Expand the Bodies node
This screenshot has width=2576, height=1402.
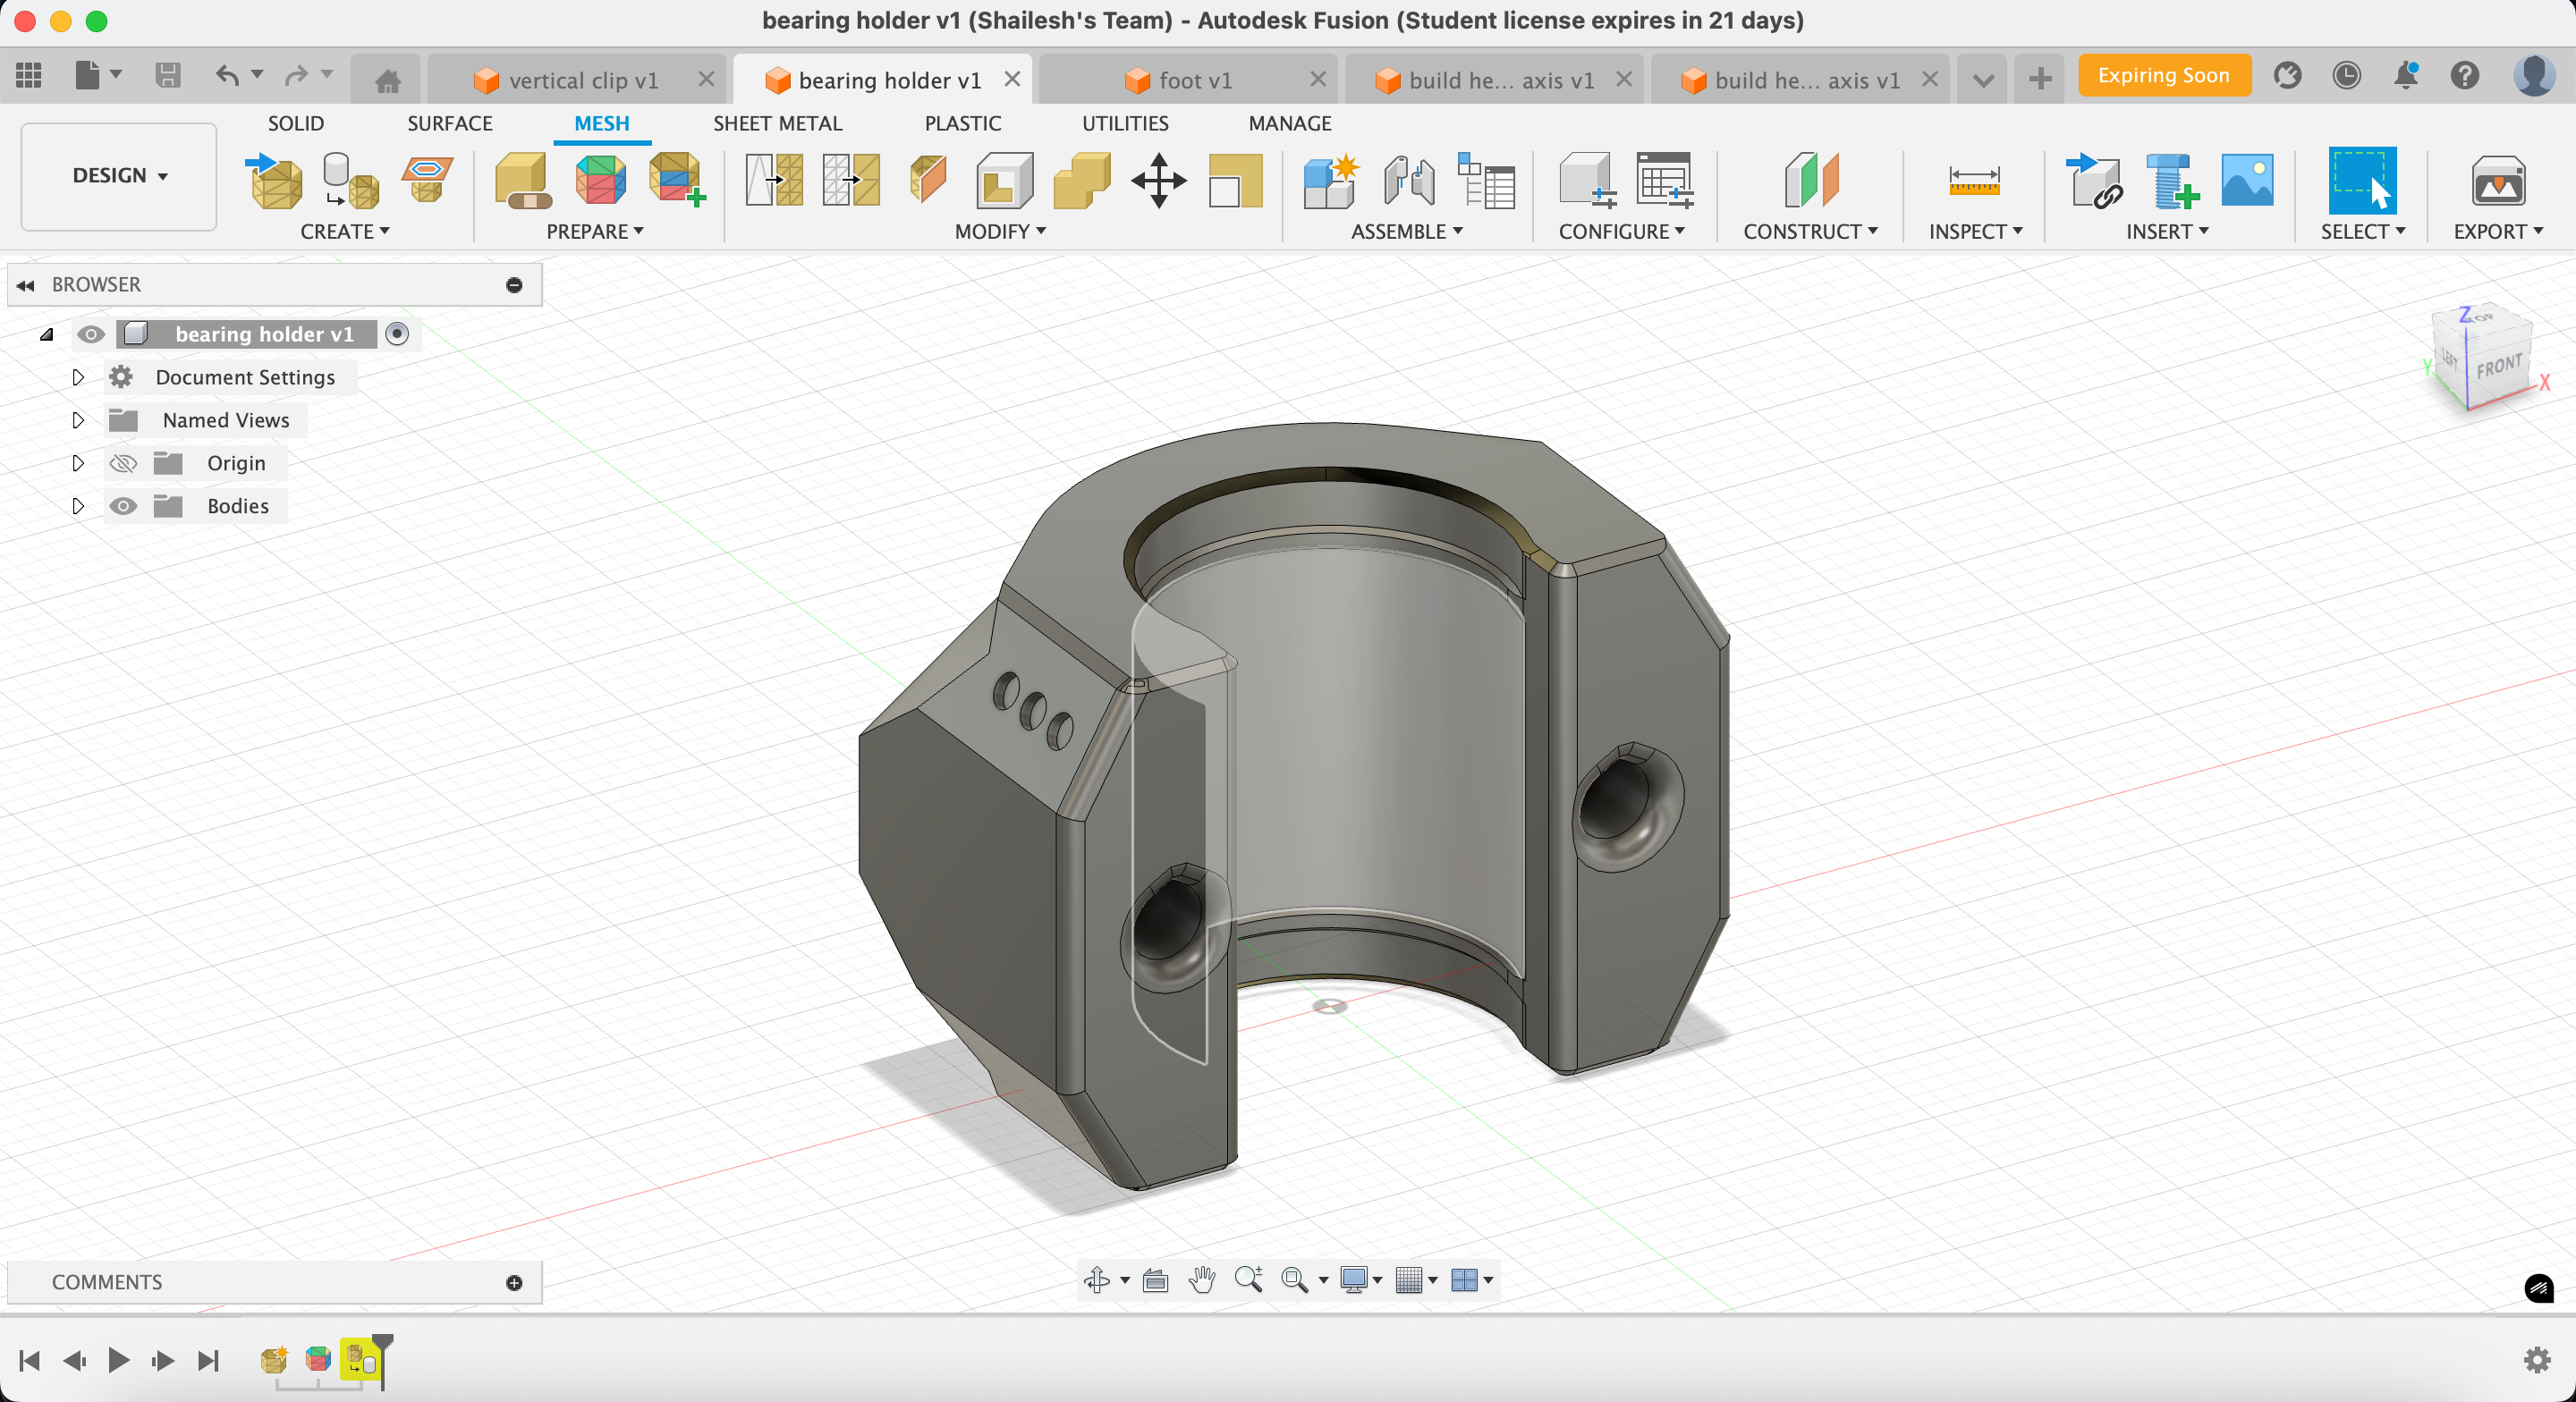[x=77, y=506]
